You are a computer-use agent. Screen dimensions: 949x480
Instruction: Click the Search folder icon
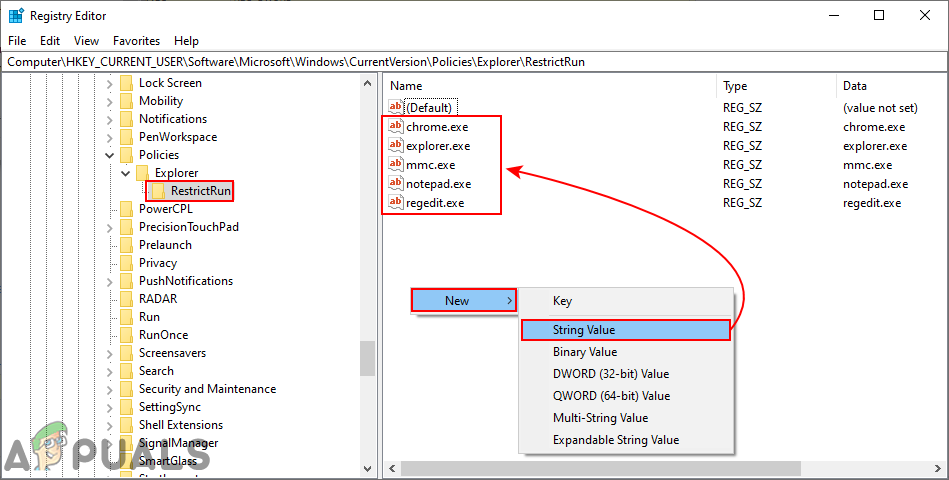point(126,371)
